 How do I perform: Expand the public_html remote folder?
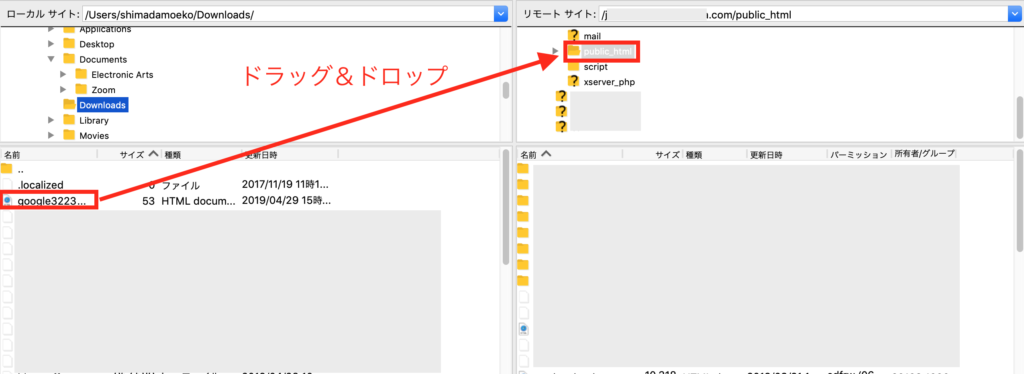[556, 51]
